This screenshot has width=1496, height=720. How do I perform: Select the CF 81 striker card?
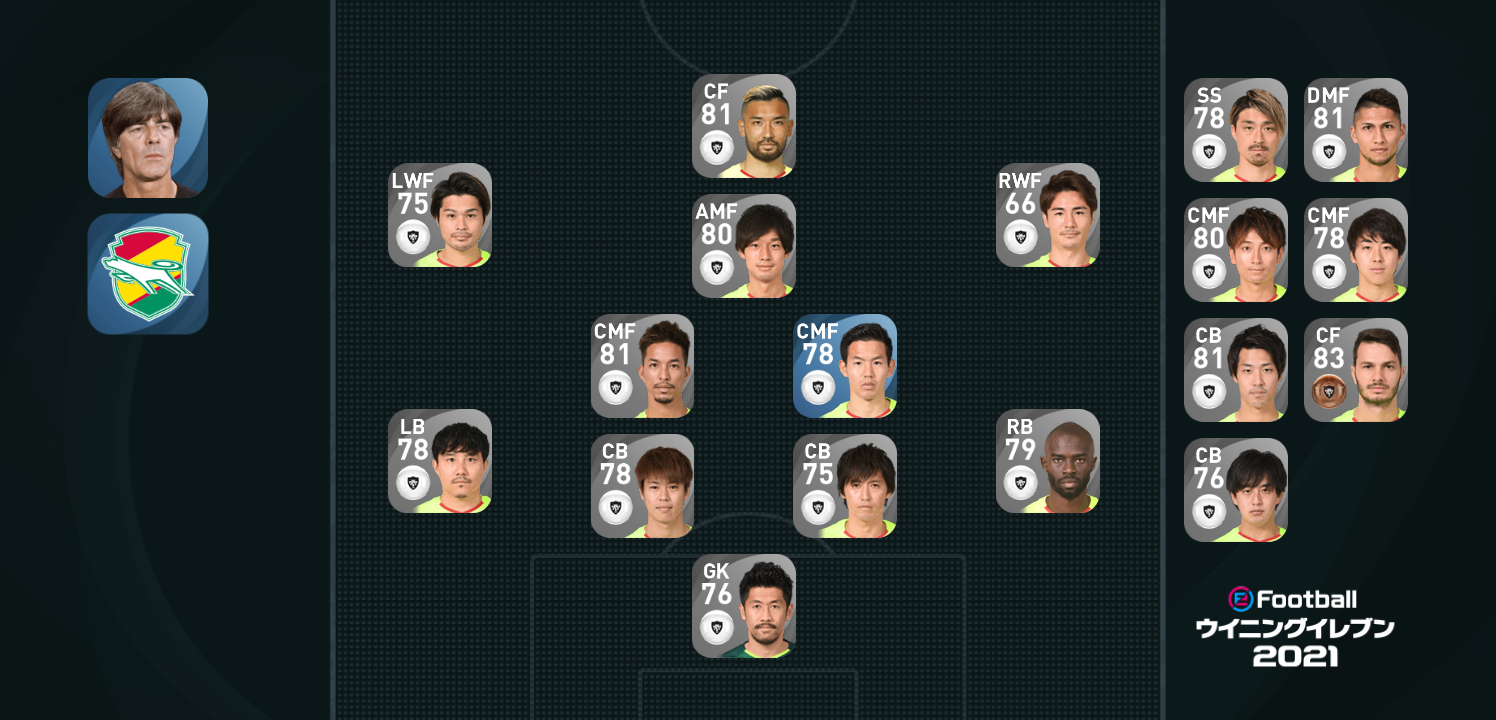[x=744, y=126]
